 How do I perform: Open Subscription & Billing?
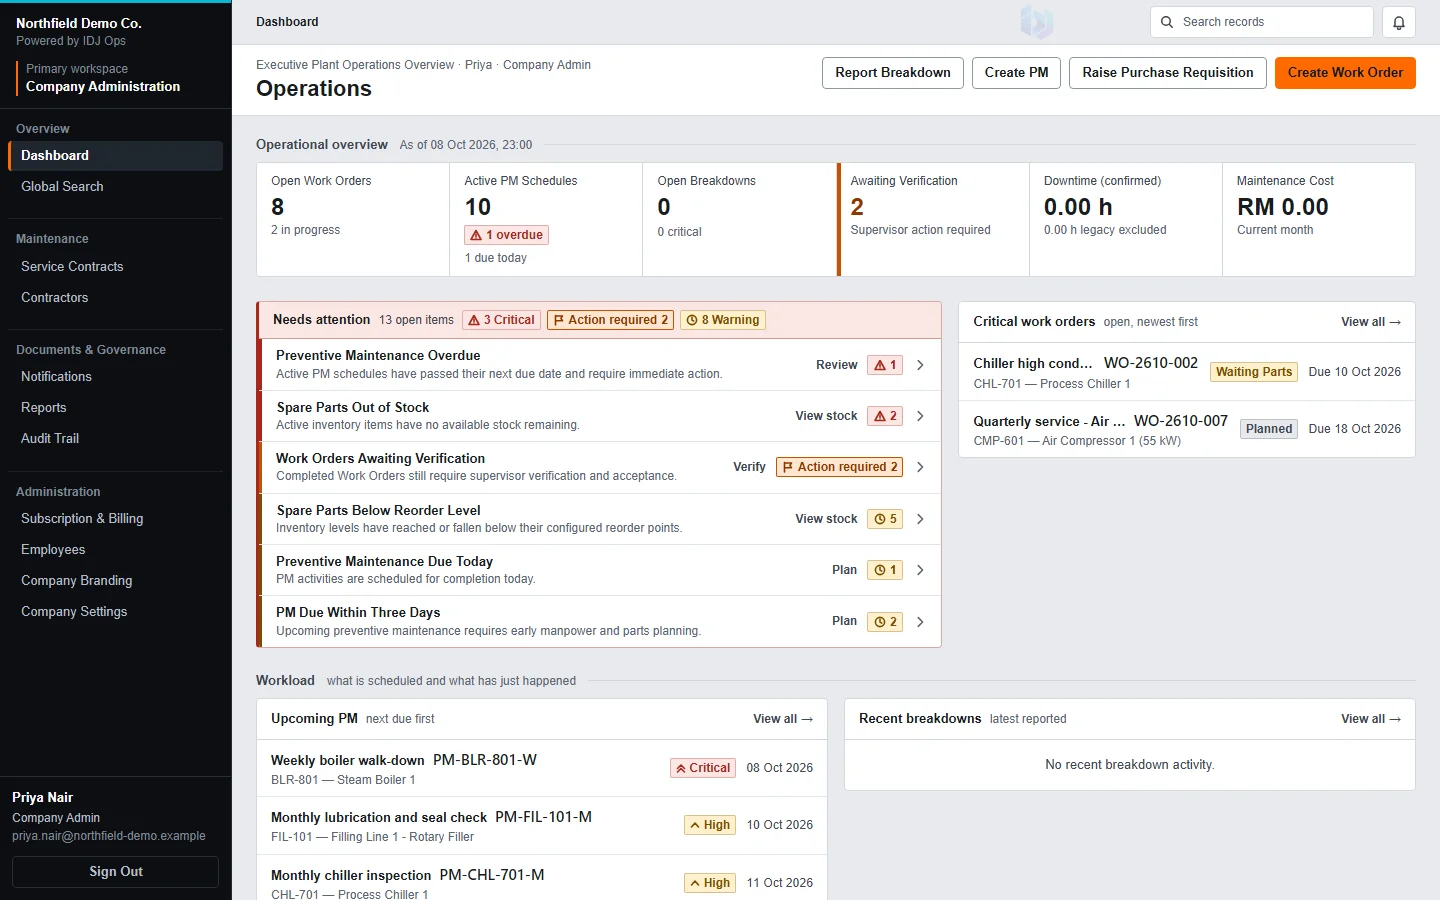pos(115,519)
